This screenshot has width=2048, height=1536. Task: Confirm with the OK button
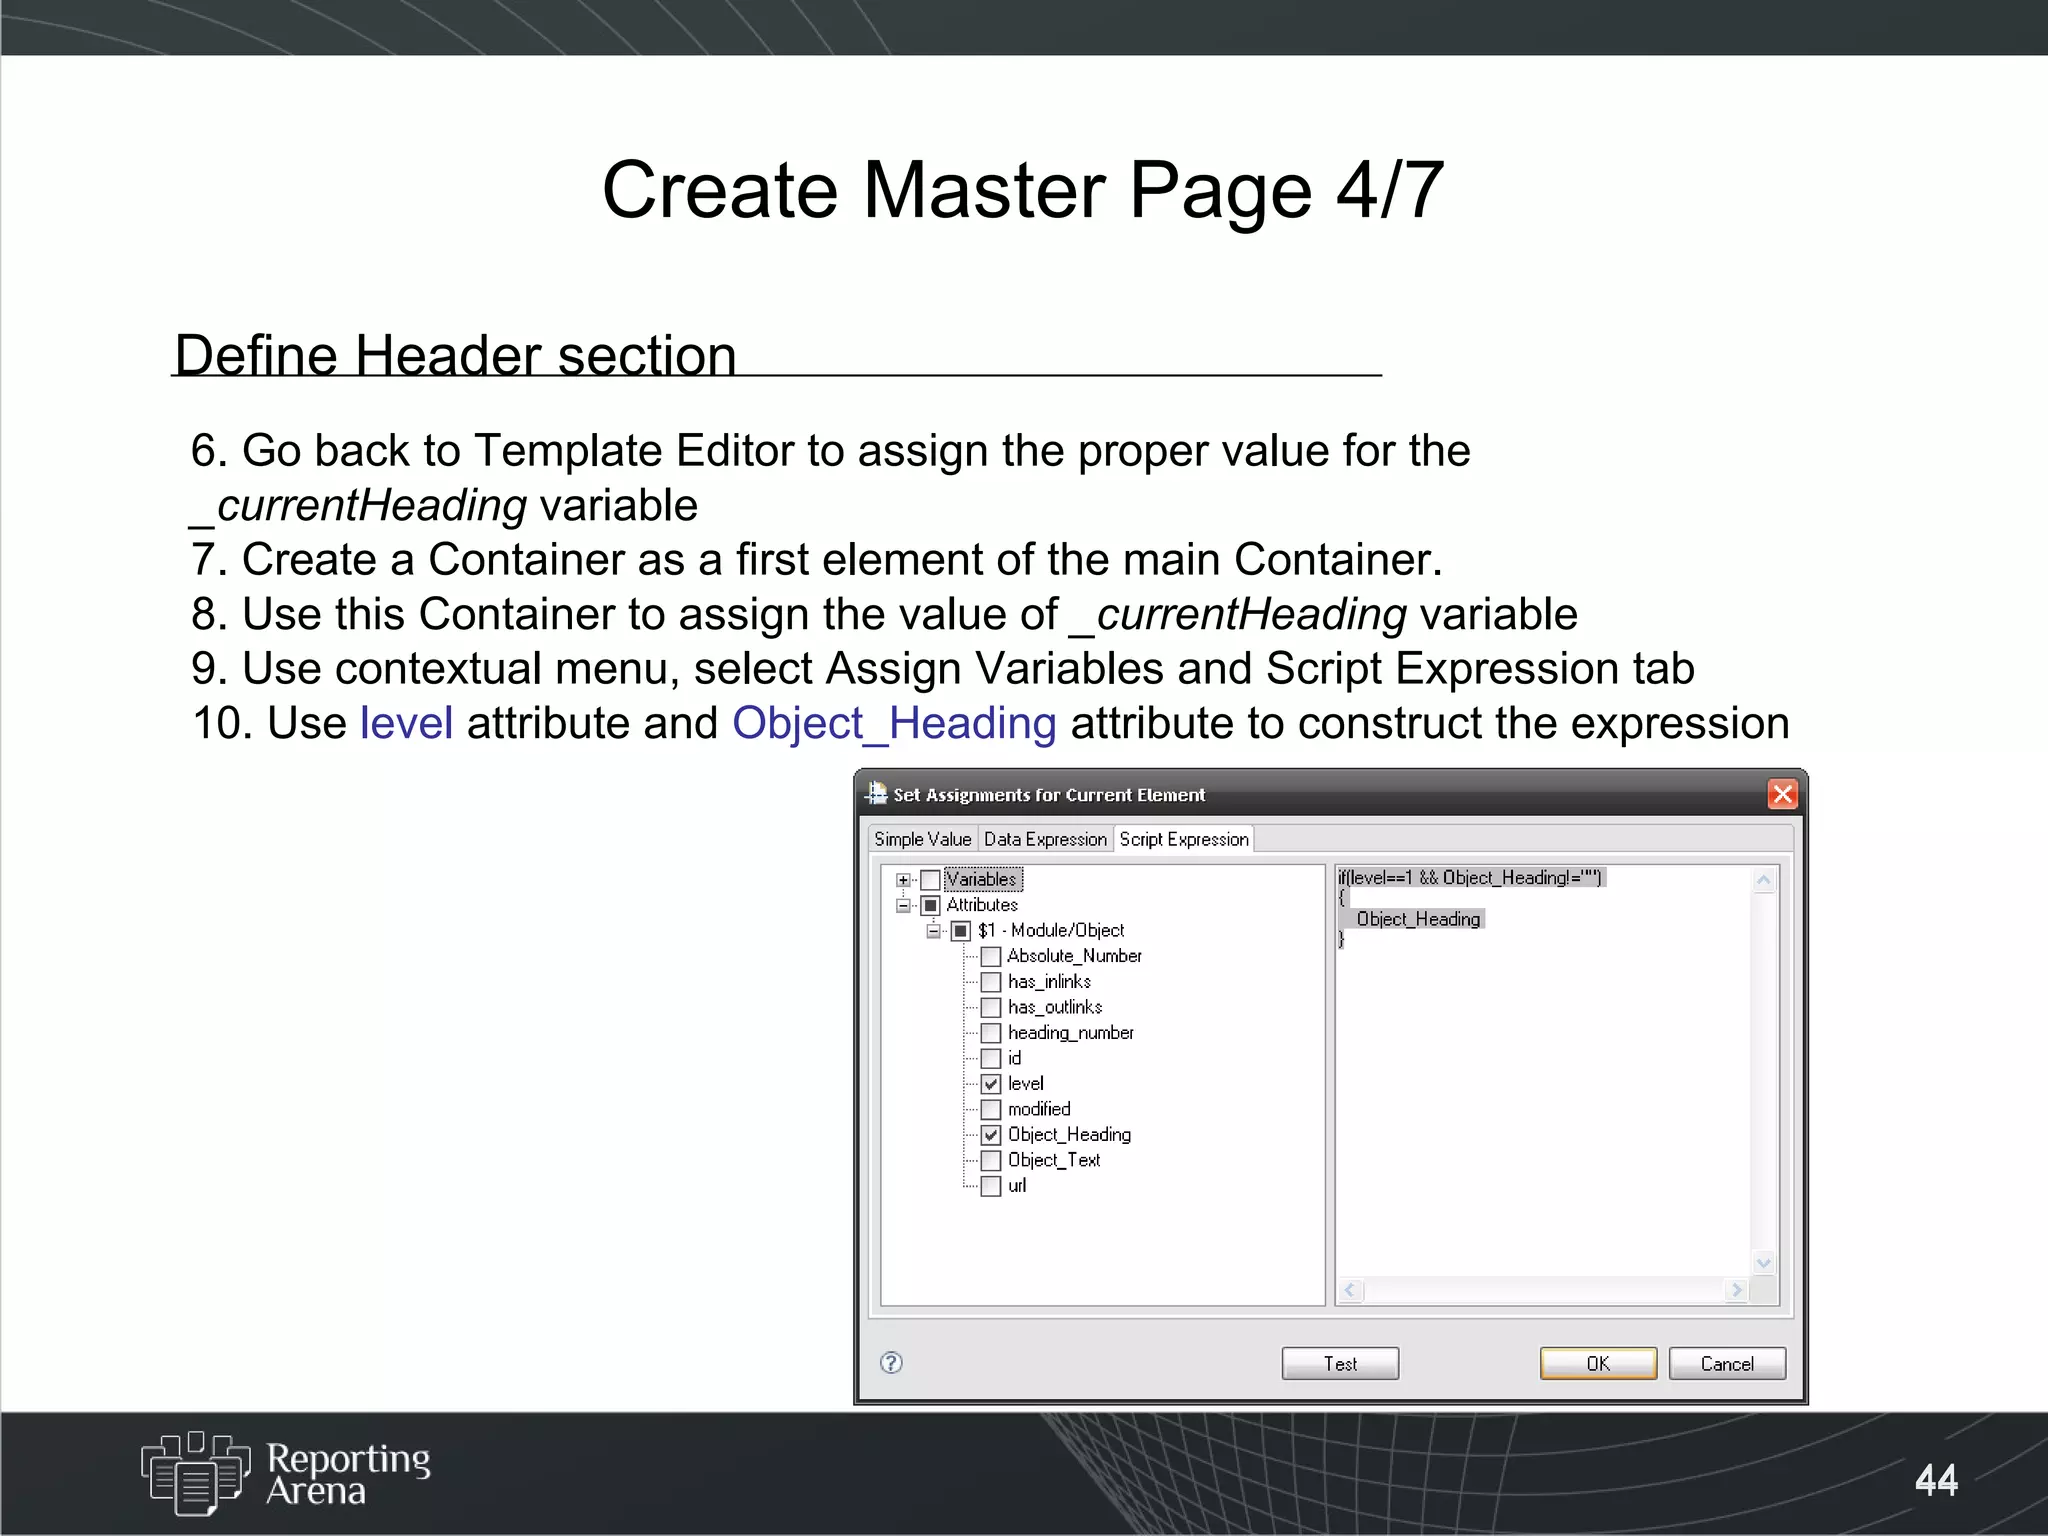tap(1598, 1363)
